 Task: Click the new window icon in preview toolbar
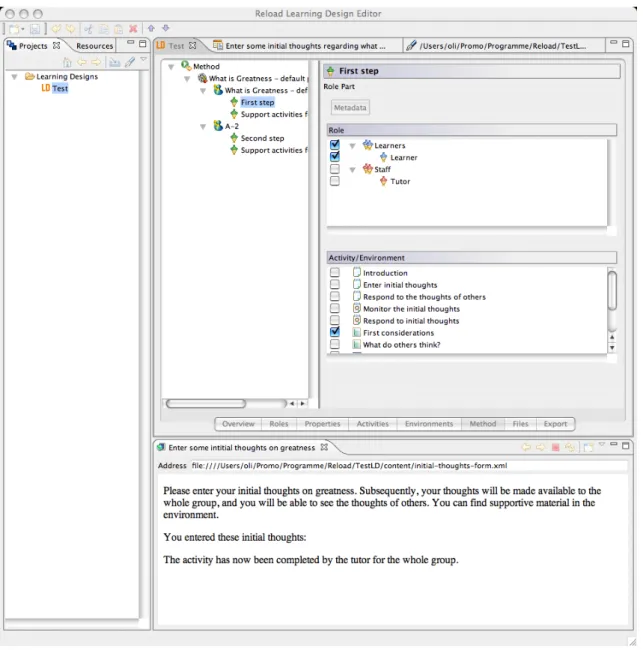pyautogui.click(x=588, y=447)
